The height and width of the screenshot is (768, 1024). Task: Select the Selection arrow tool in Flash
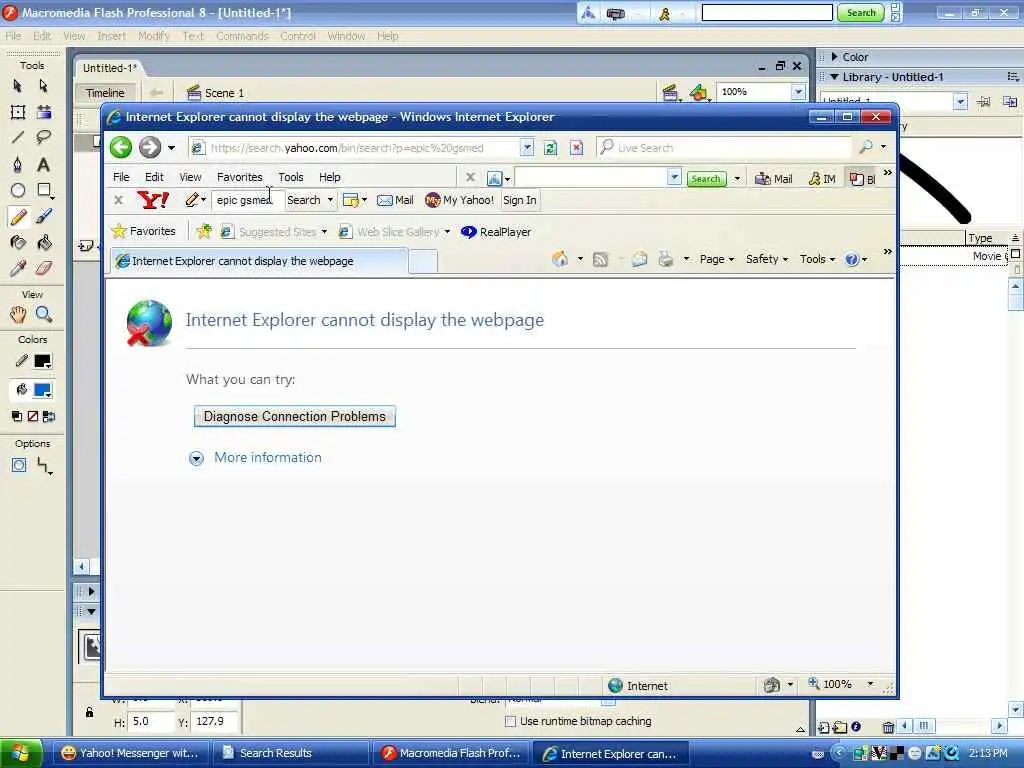click(x=18, y=86)
